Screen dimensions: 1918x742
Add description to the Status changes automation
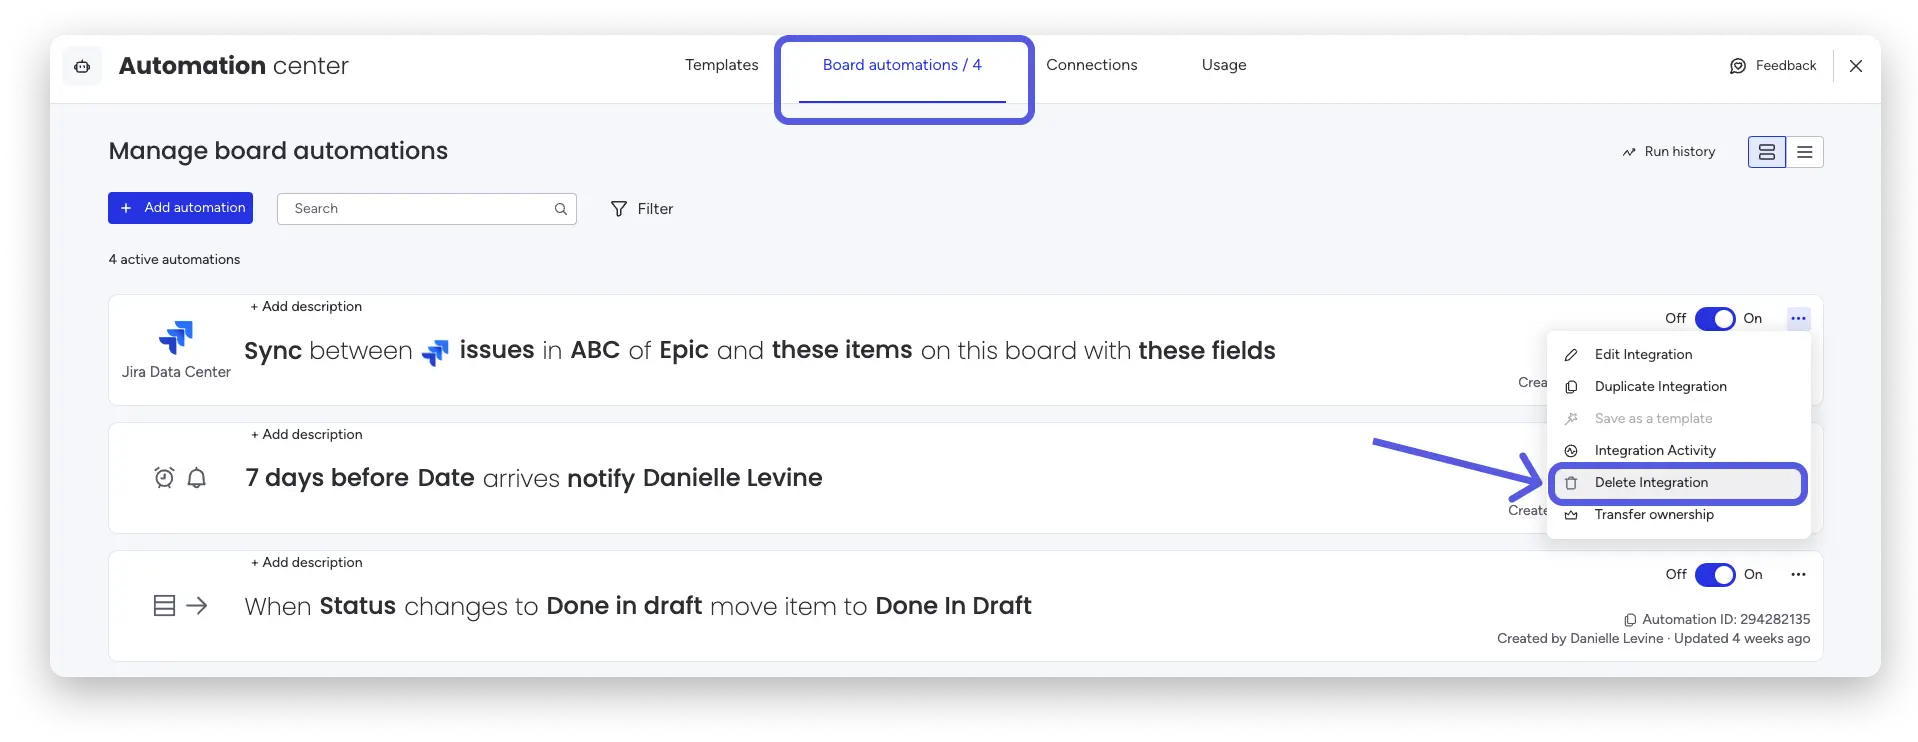[x=306, y=563]
